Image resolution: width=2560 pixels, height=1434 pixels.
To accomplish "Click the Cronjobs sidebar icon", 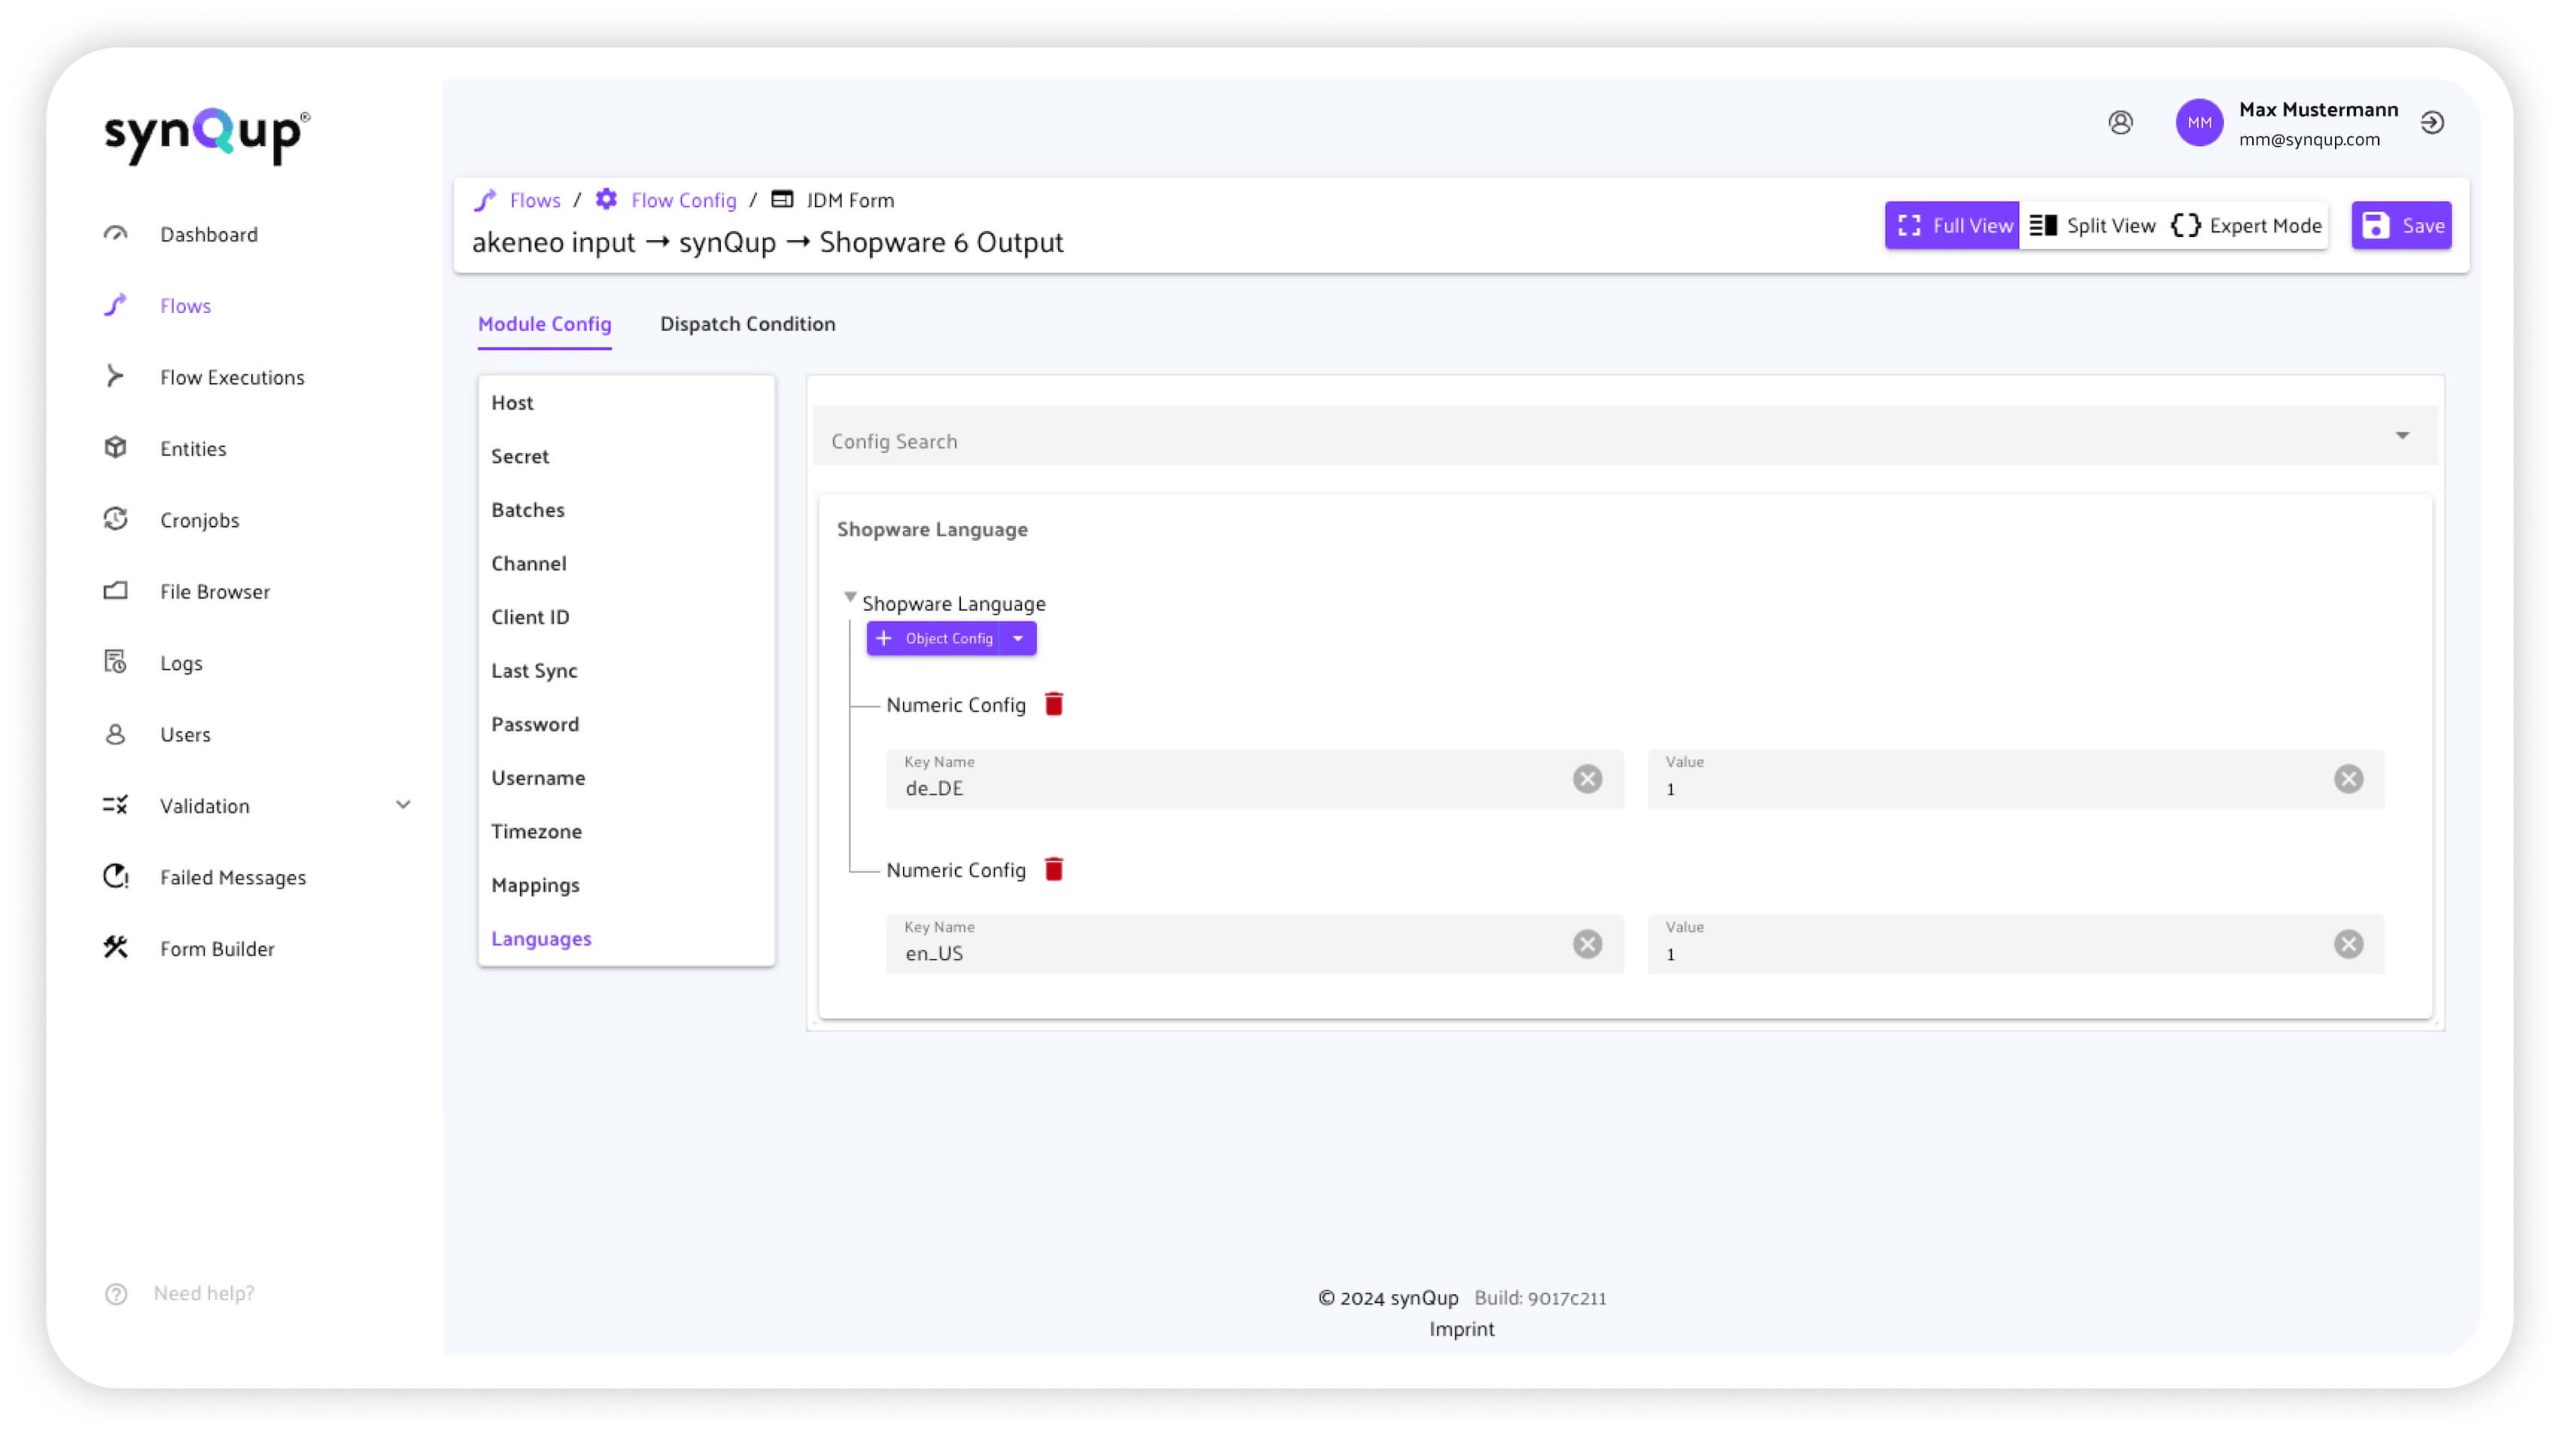I will coord(114,520).
